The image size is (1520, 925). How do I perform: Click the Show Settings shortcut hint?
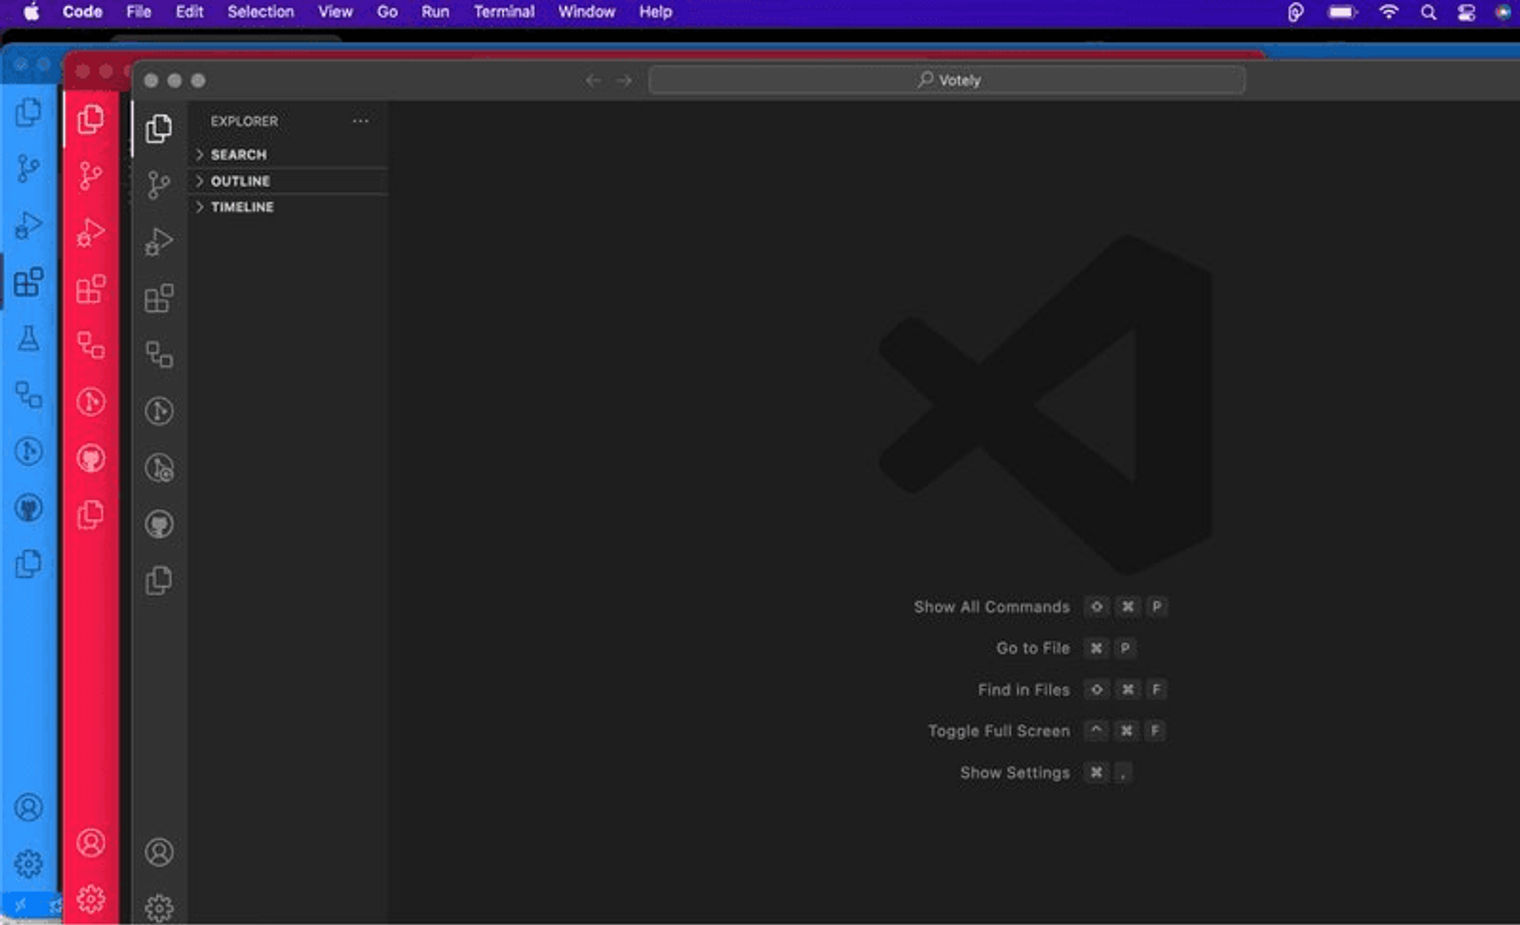click(1047, 773)
